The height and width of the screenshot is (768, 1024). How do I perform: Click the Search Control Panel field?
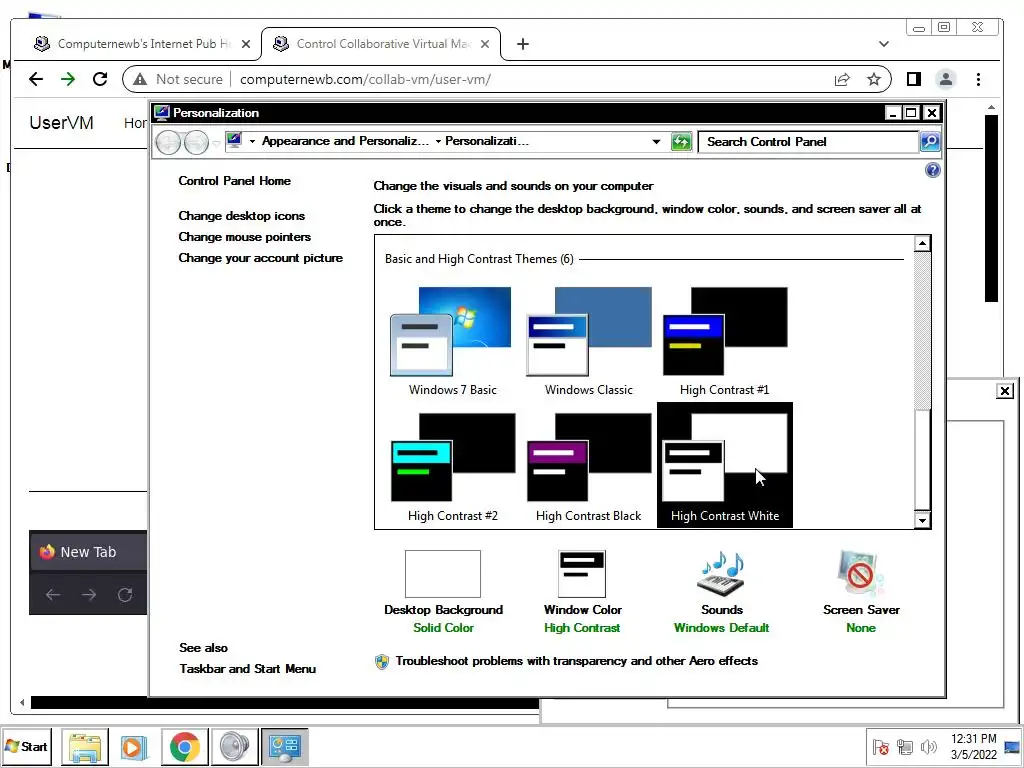point(808,142)
